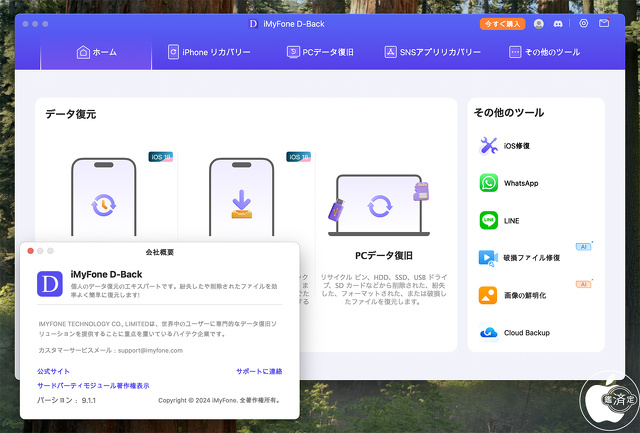Click the orange AI badge beside 画像の鮮明化
Screen dimensions: 640x433
tap(584, 284)
